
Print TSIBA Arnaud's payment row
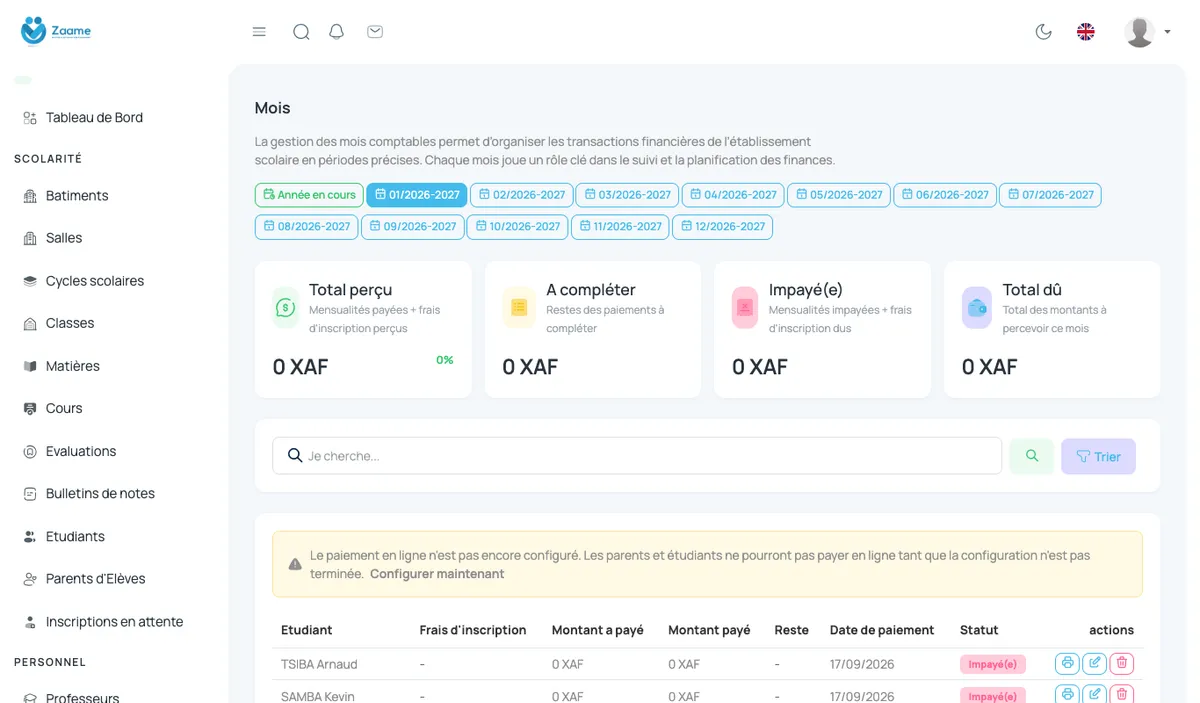click(1067, 663)
